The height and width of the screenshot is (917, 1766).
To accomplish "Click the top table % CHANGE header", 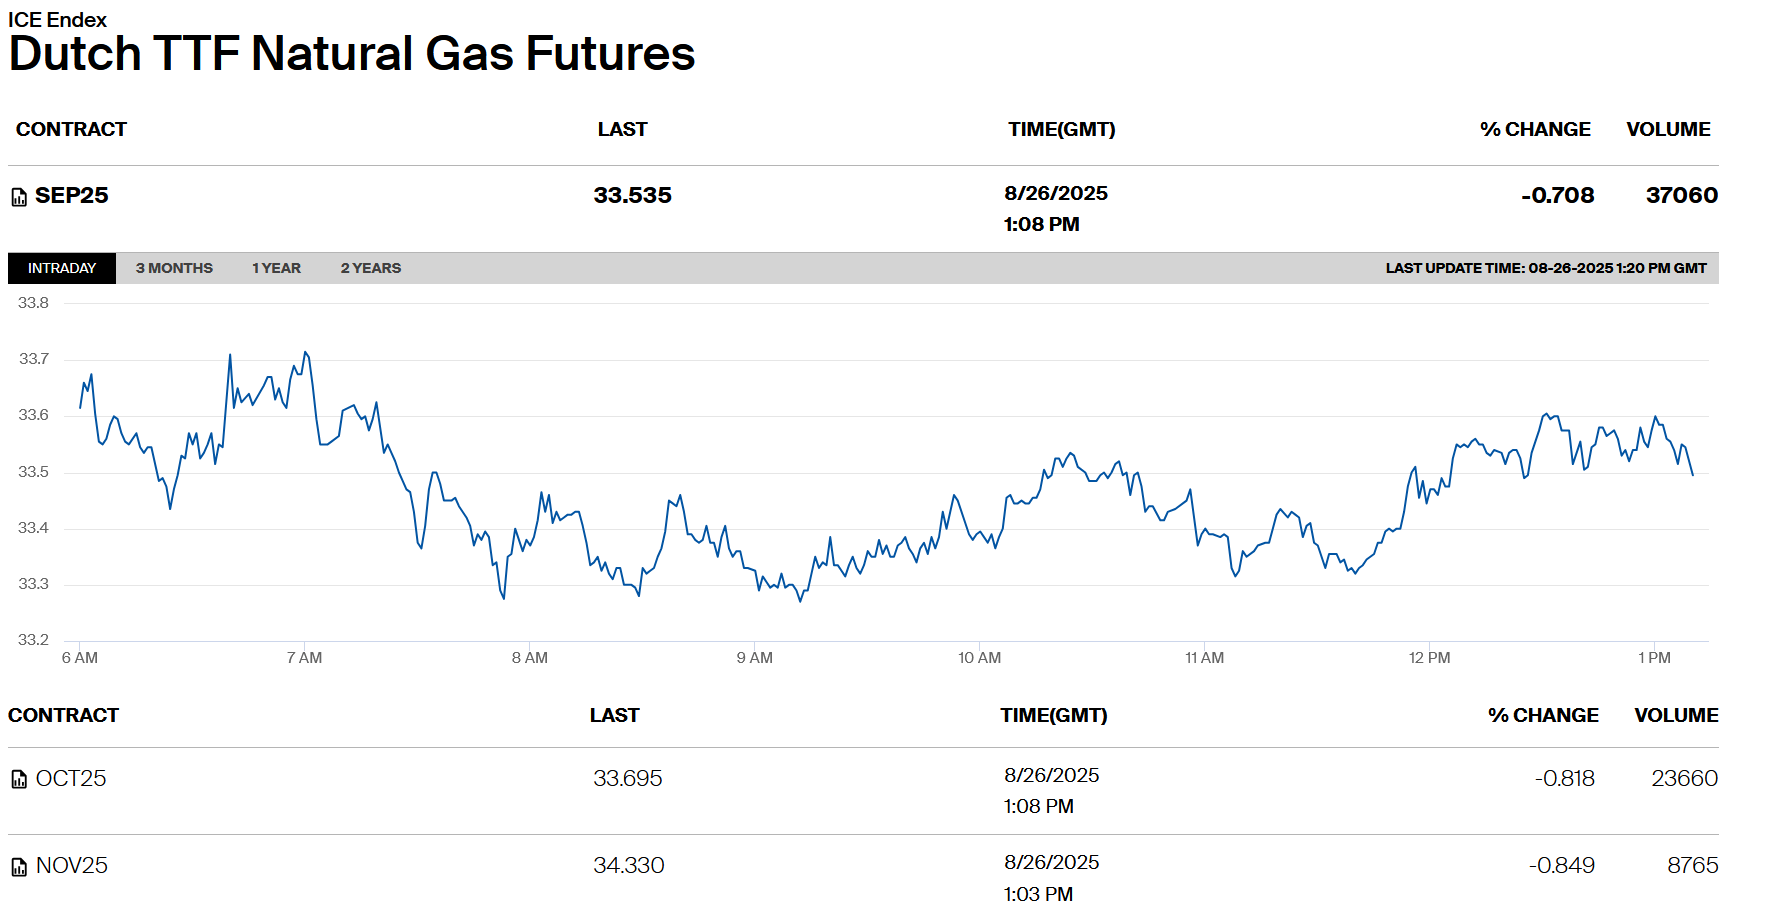I will [x=1535, y=130].
